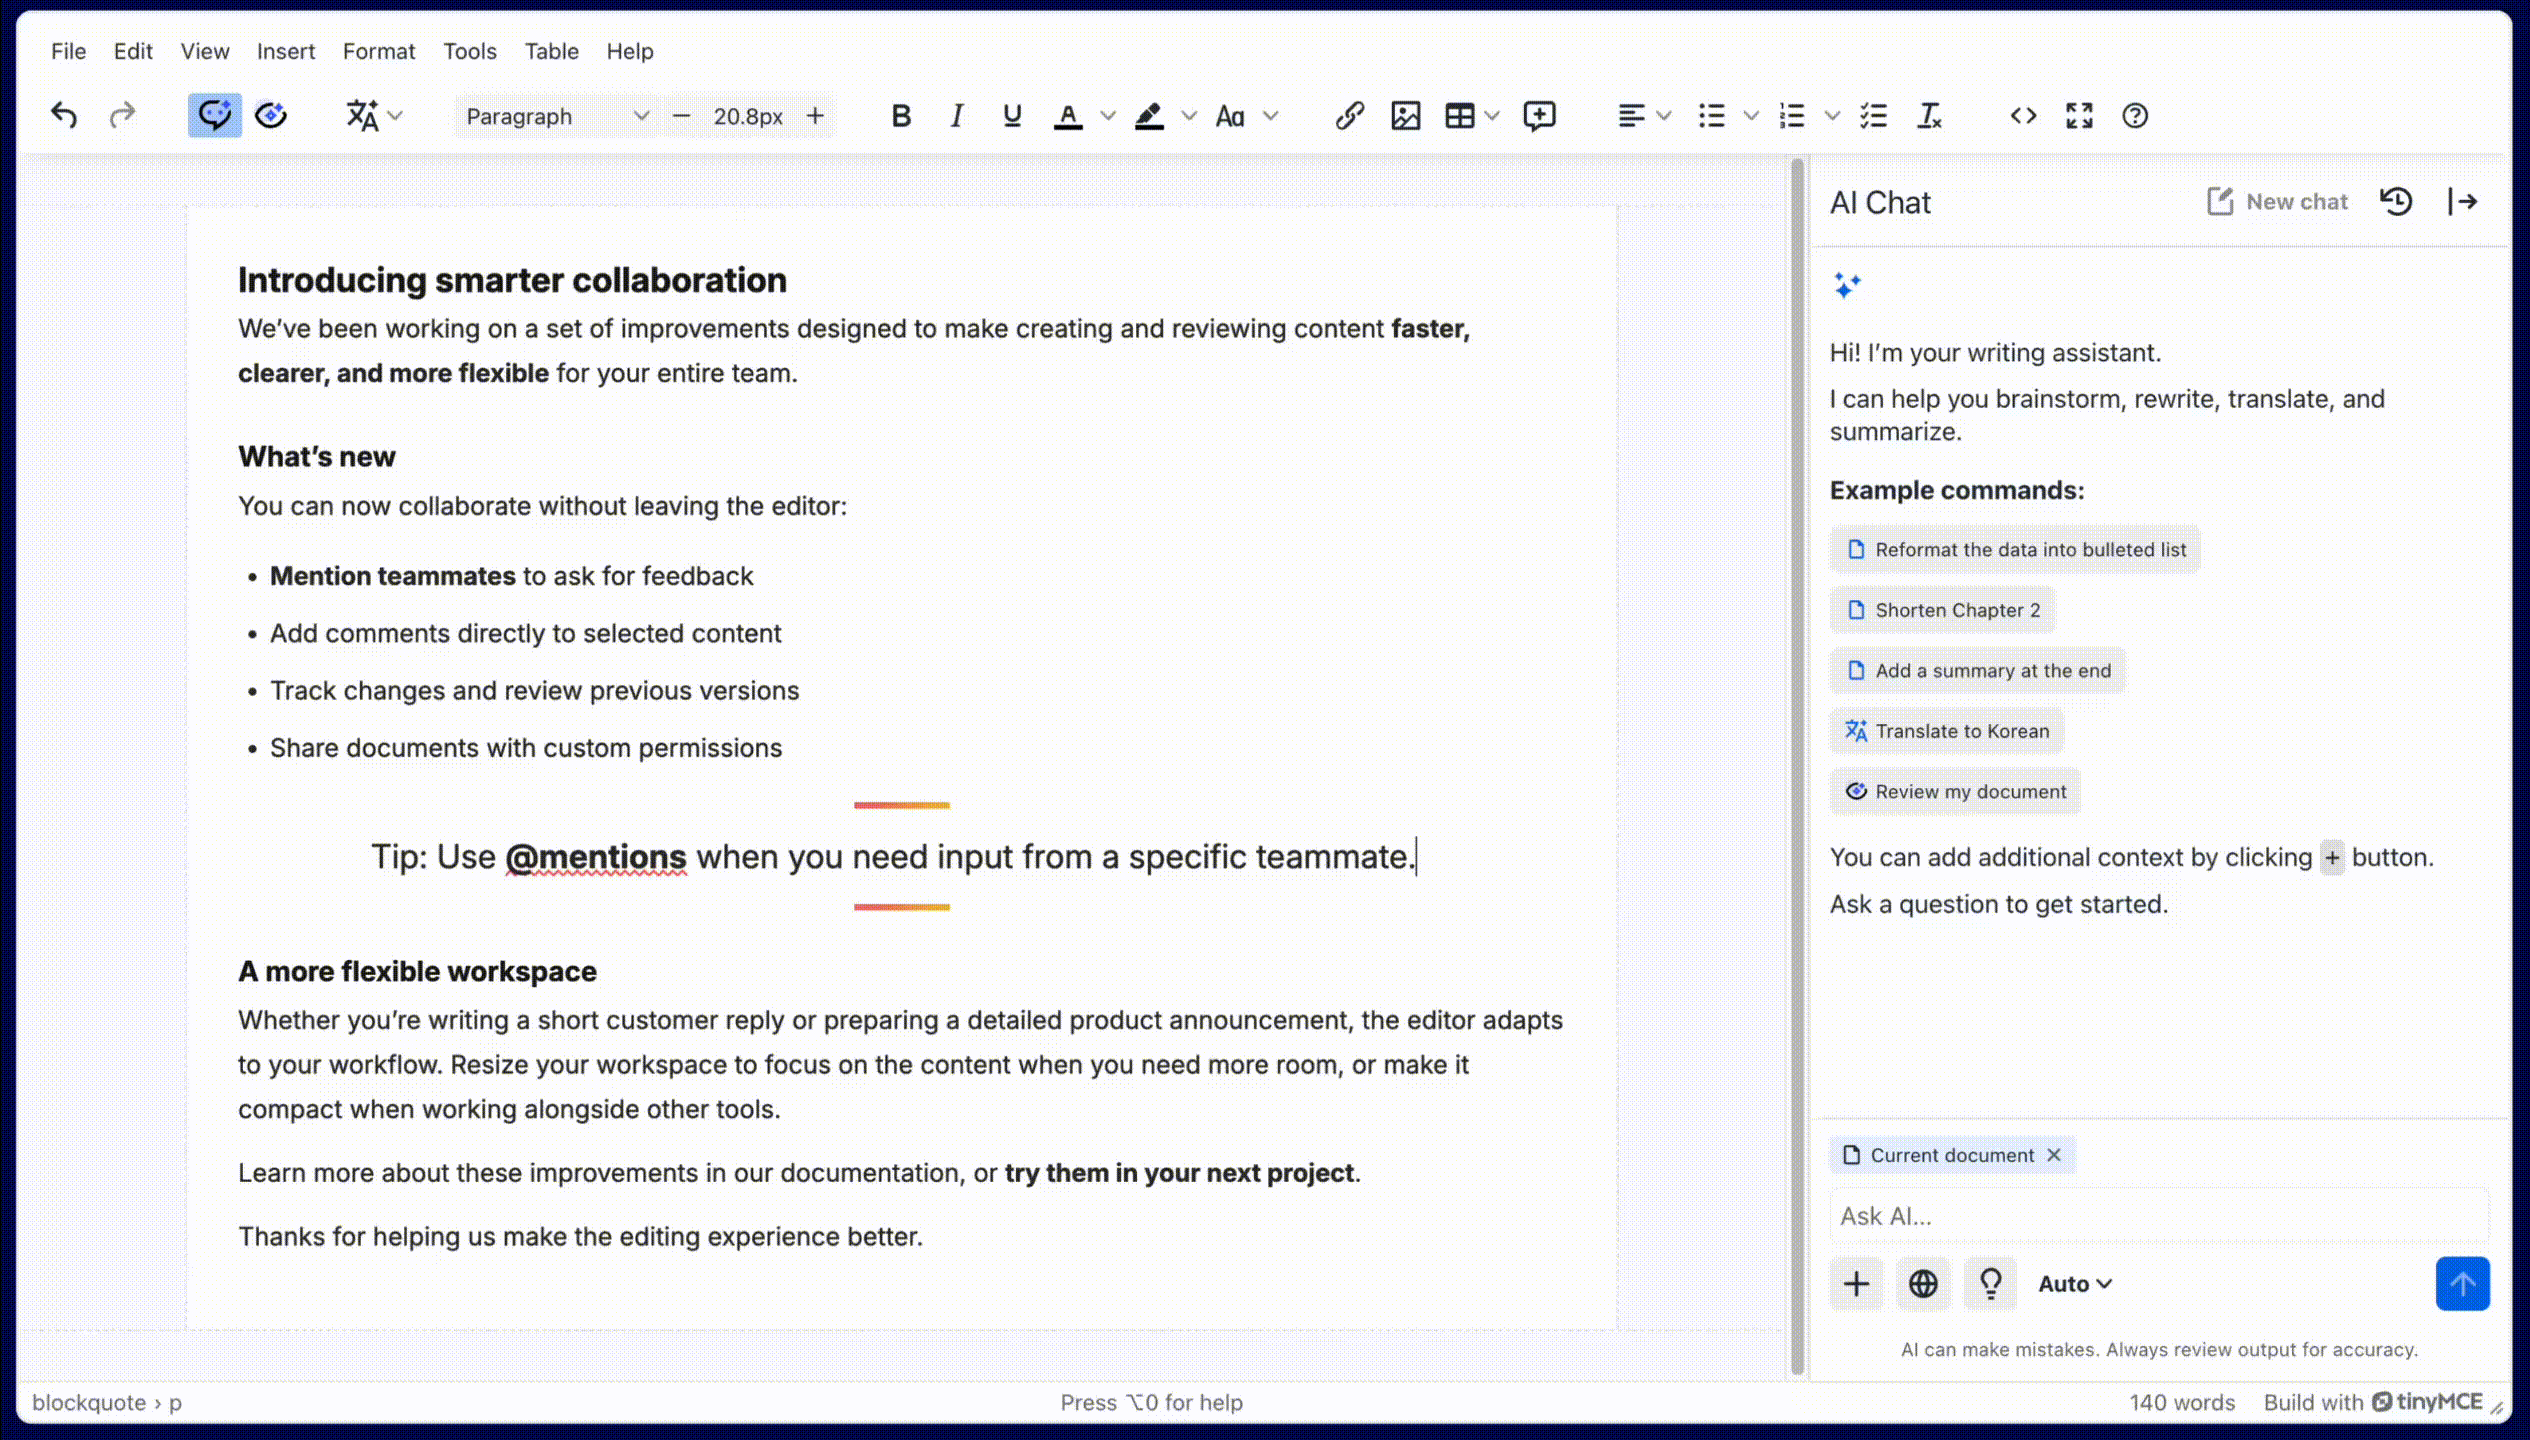Image resolution: width=2530 pixels, height=1440 pixels.
Task: Expand the Auto model selector in chat
Action: (2075, 1284)
